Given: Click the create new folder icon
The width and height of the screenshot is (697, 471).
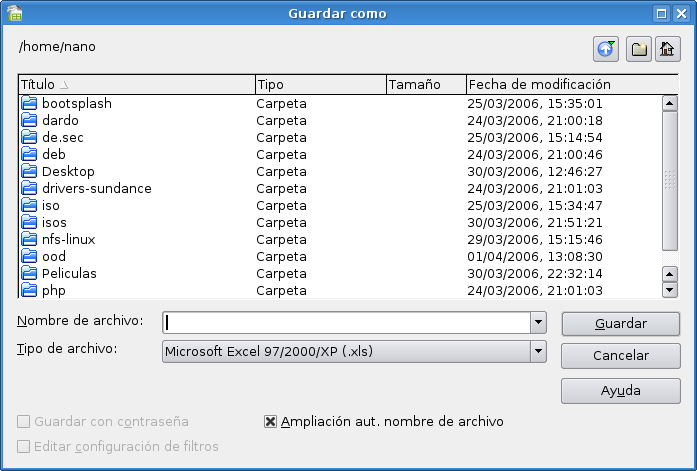Looking at the screenshot, I should [x=638, y=49].
